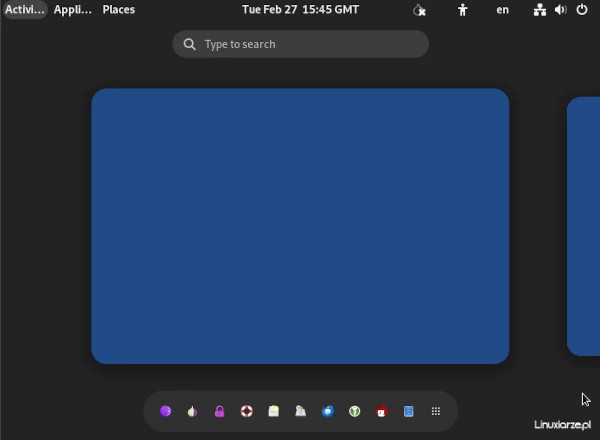Open Tails documentation lifebuoy icon
600x440 pixels.
[x=246, y=411]
